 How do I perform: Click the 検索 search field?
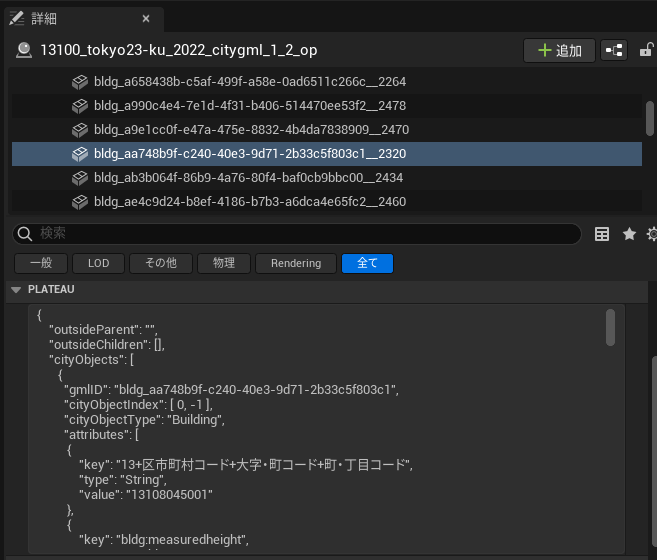(300, 234)
